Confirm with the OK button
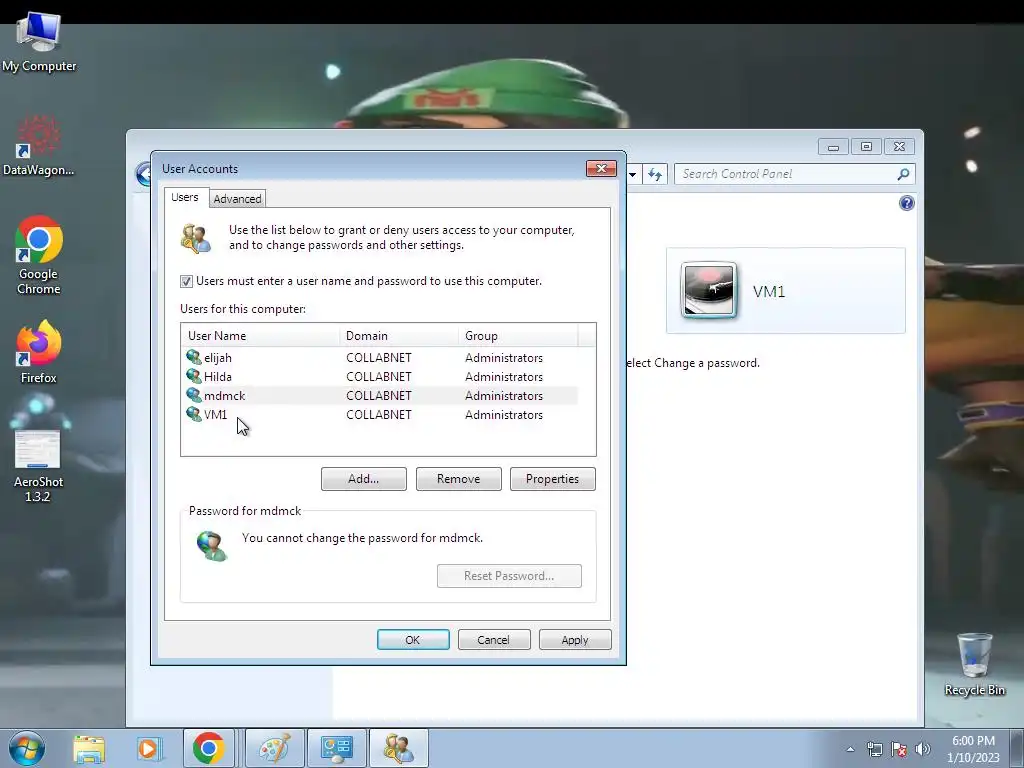The image size is (1024, 768). (x=413, y=640)
